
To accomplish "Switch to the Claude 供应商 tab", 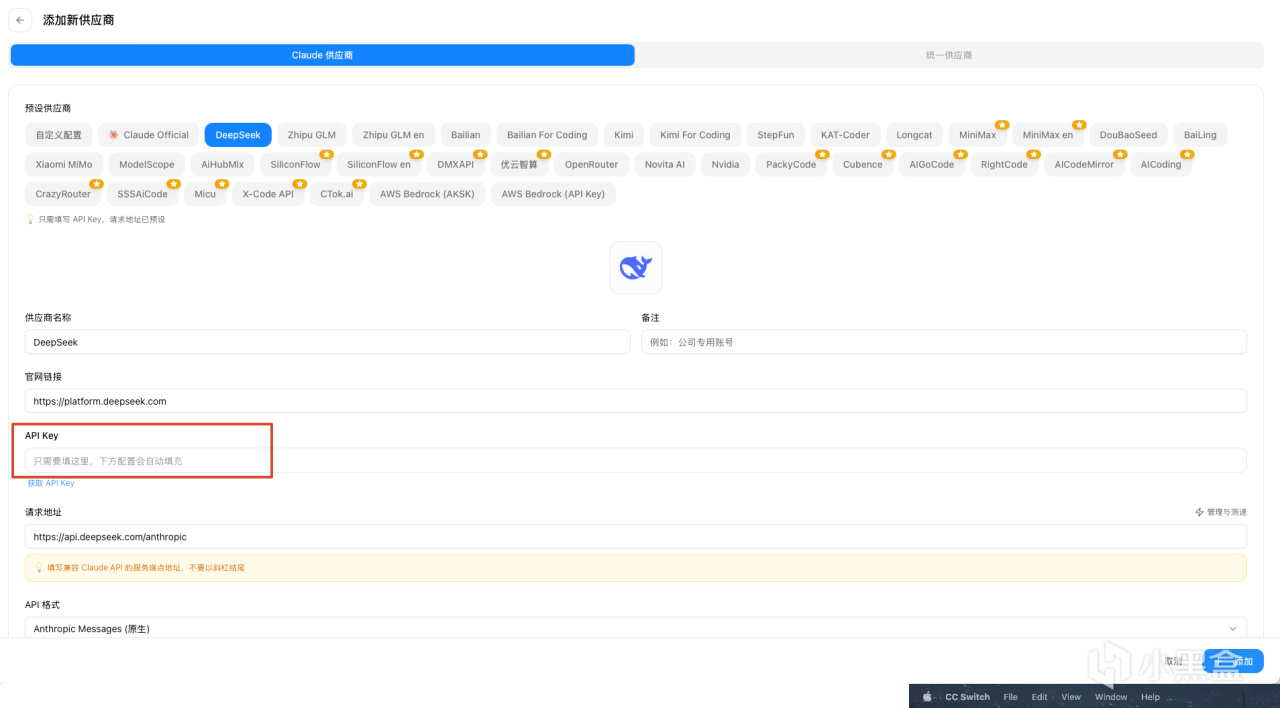I will 322,55.
